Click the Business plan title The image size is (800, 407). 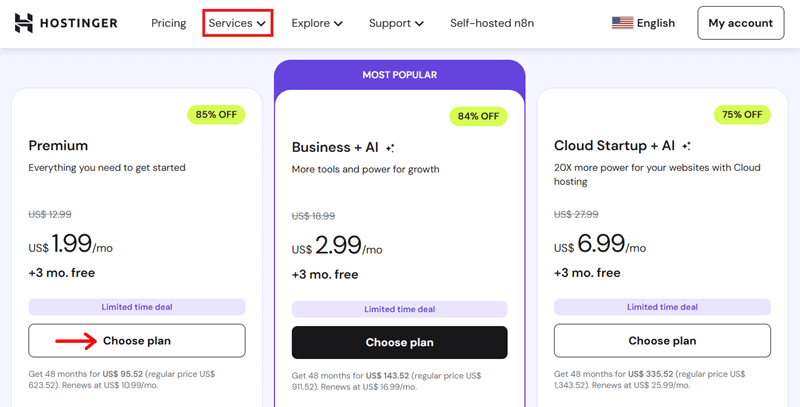pyautogui.click(x=335, y=147)
